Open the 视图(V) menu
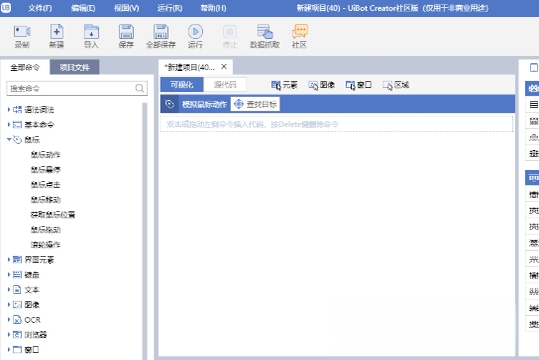This screenshot has width=539, height=360. pyautogui.click(x=126, y=8)
